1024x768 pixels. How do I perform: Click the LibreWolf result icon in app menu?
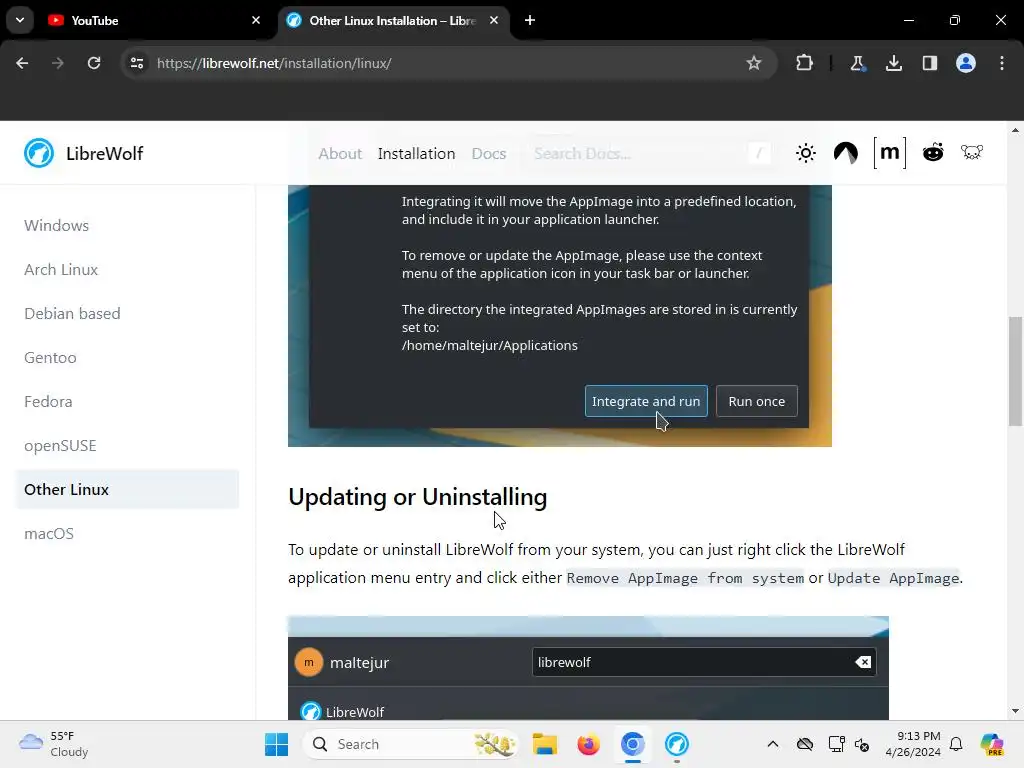click(x=310, y=711)
